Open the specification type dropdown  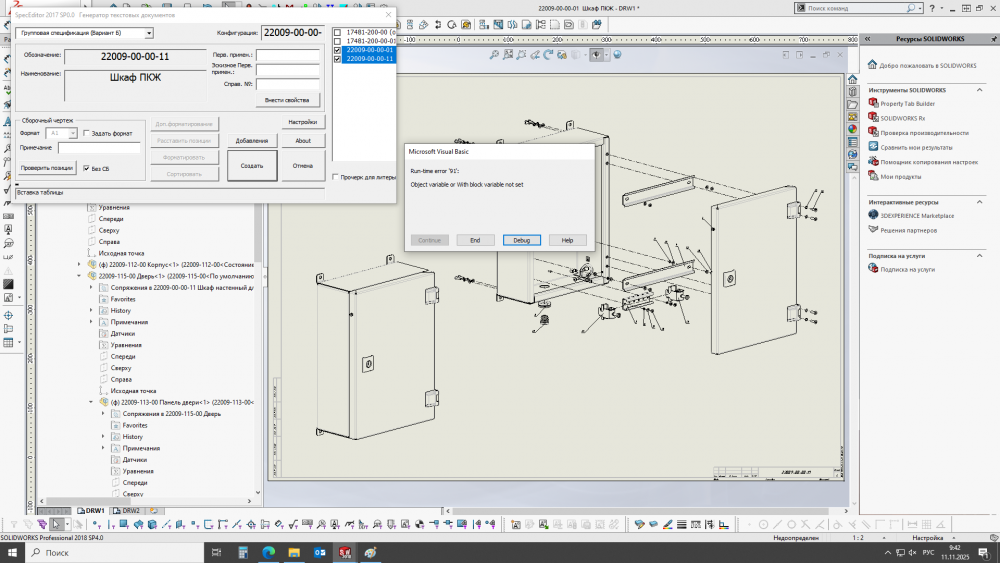pyautogui.click(x=149, y=33)
